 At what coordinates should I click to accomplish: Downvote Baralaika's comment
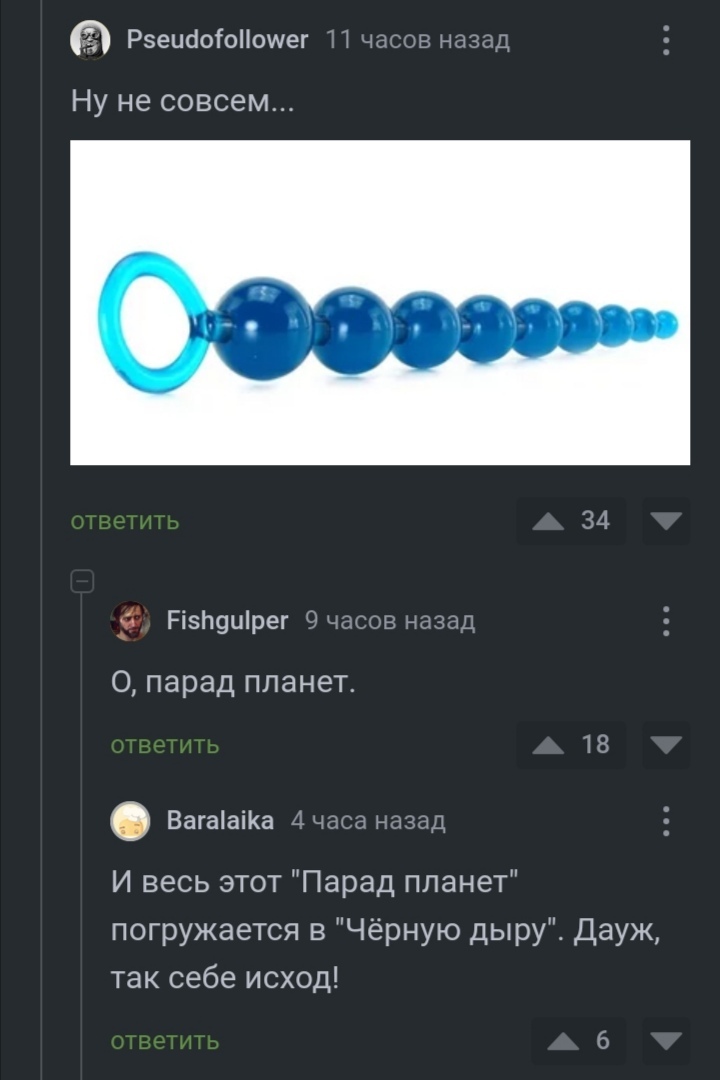click(x=666, y=1041)
